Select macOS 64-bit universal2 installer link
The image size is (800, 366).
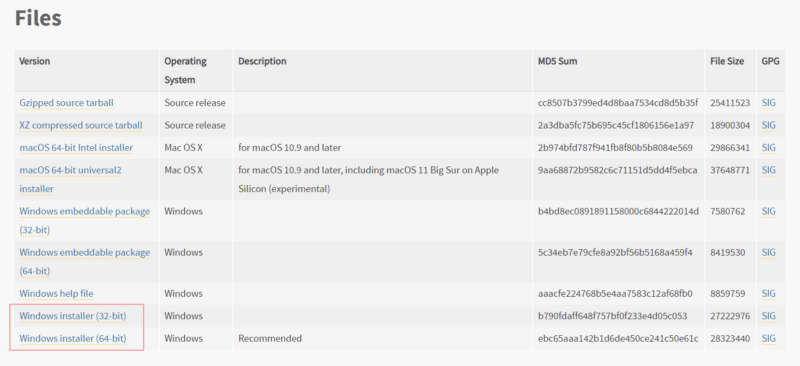[70, 179]
